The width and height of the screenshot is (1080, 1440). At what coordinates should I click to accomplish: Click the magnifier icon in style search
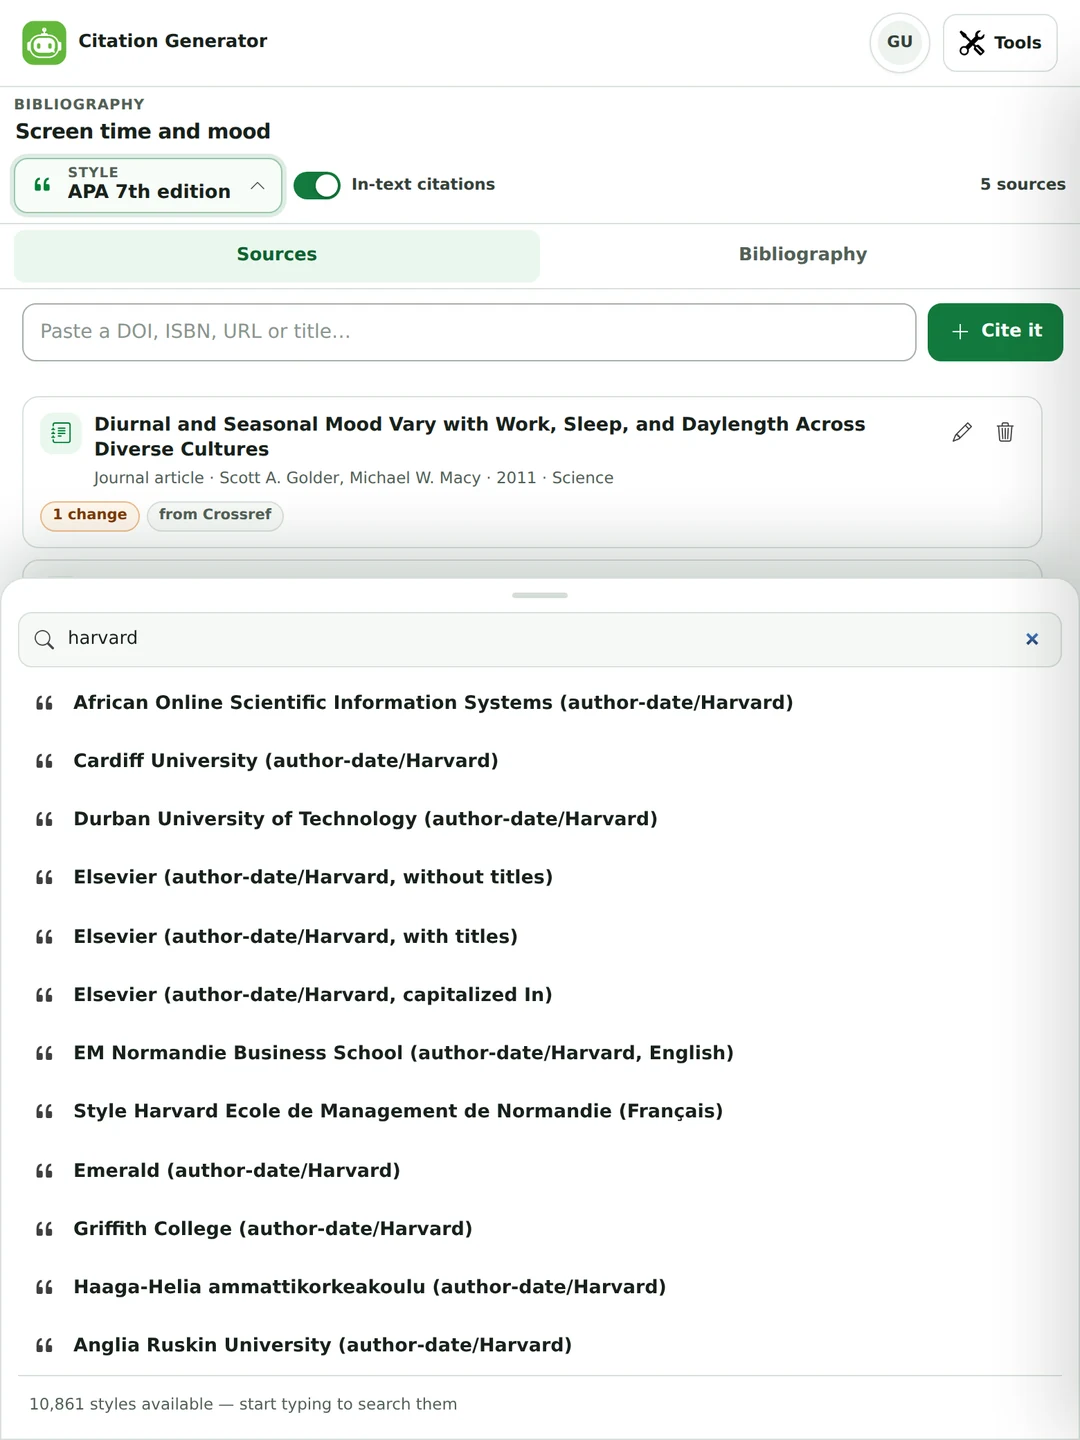tap(44, 640)
